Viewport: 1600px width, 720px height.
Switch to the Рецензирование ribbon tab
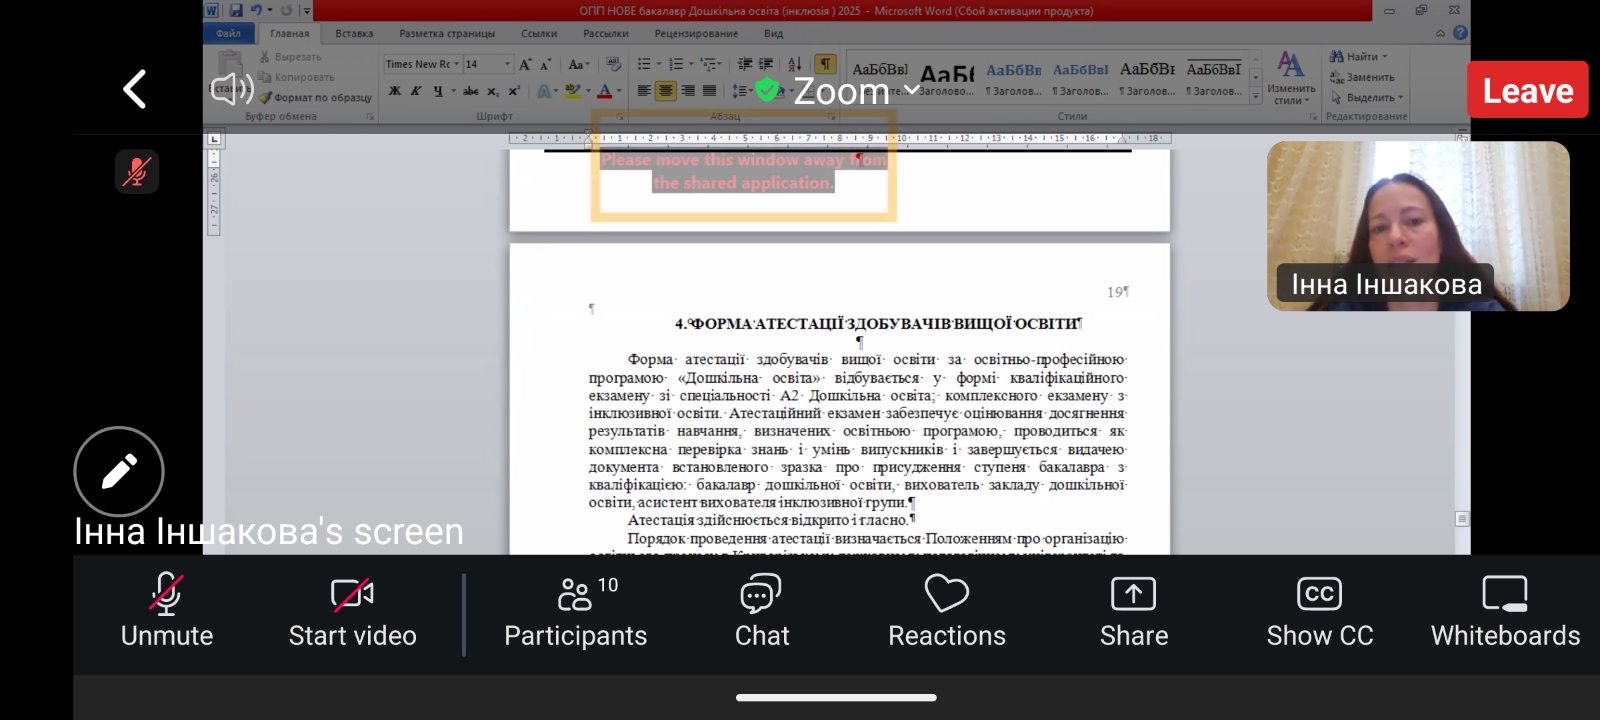[696, 33]
